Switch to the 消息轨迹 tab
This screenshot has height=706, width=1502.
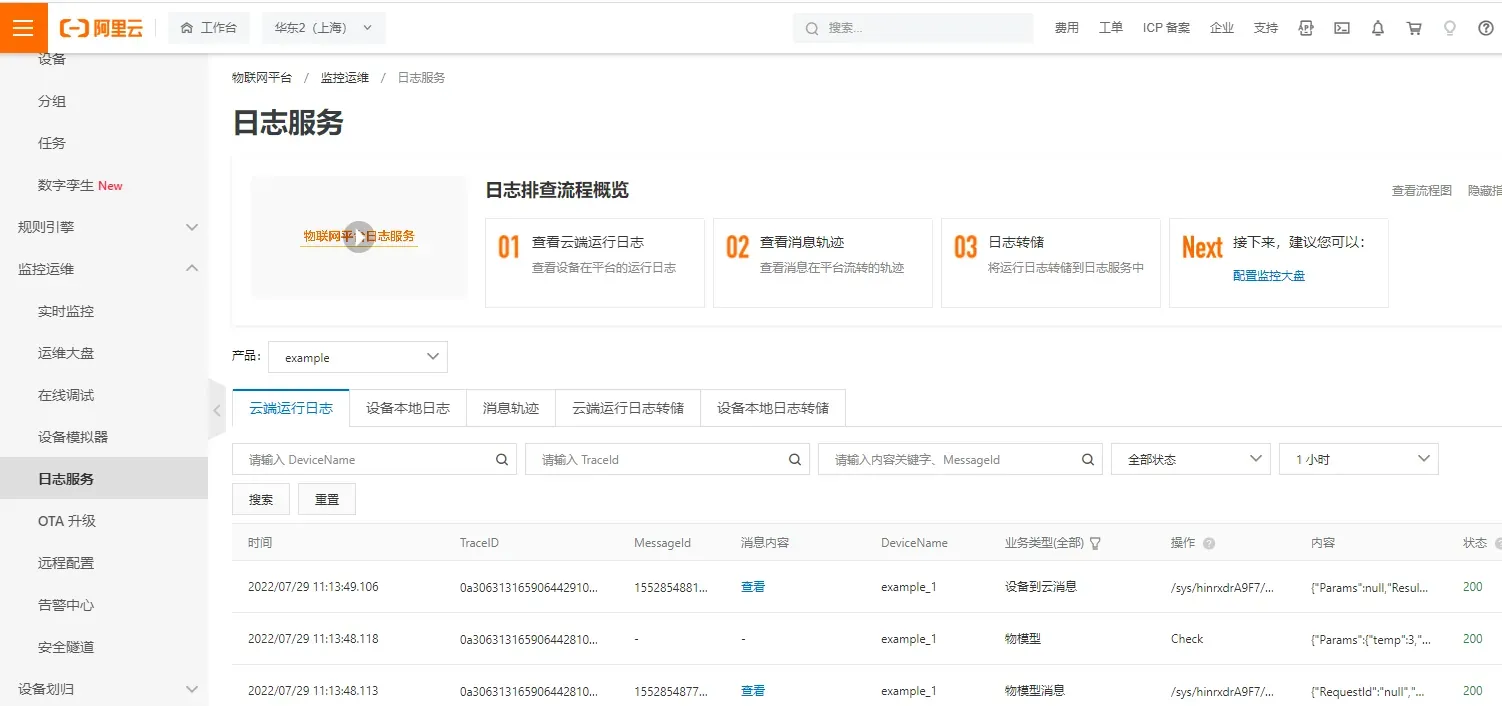pos(511,408)
